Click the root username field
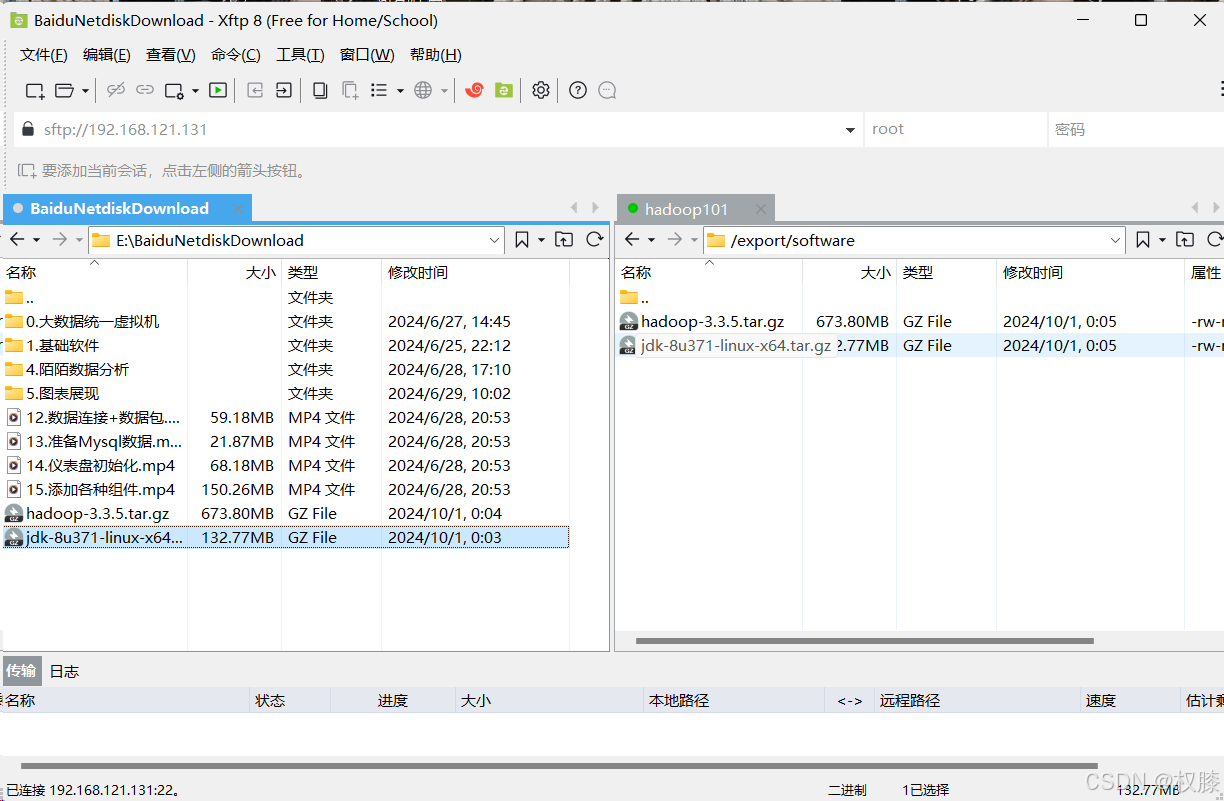This screenshot has height=801, width=1224. tap(955, 129)
